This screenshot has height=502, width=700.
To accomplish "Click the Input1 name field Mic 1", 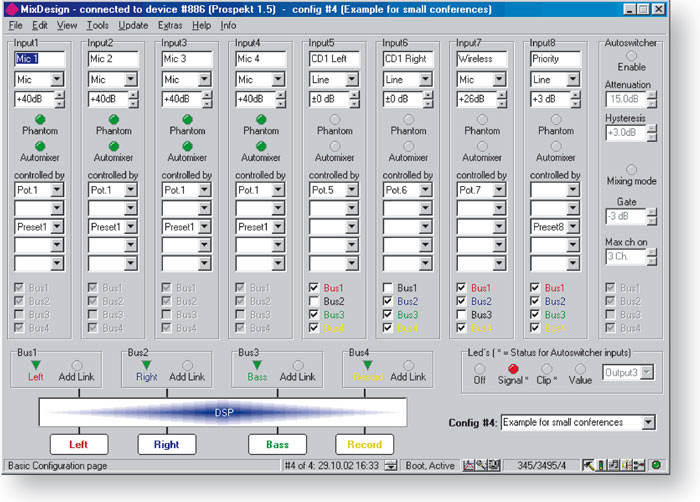I will 40,59.
